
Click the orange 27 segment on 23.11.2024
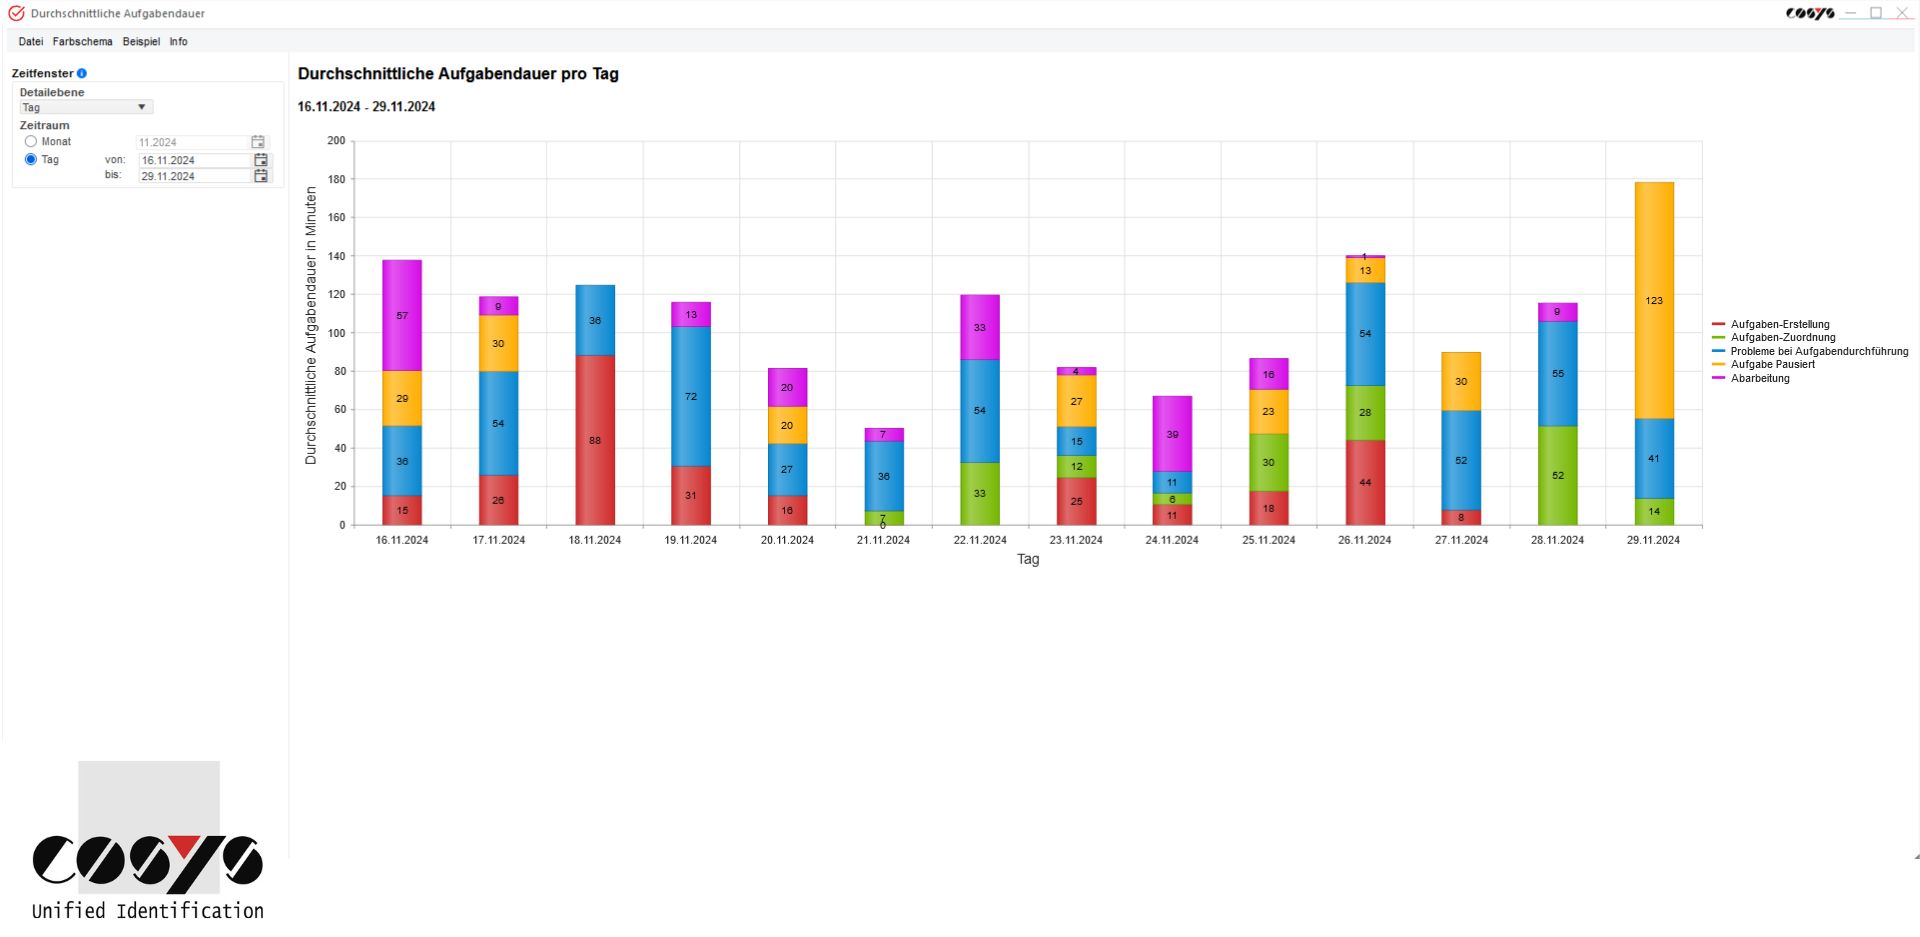coord(1076,401)
